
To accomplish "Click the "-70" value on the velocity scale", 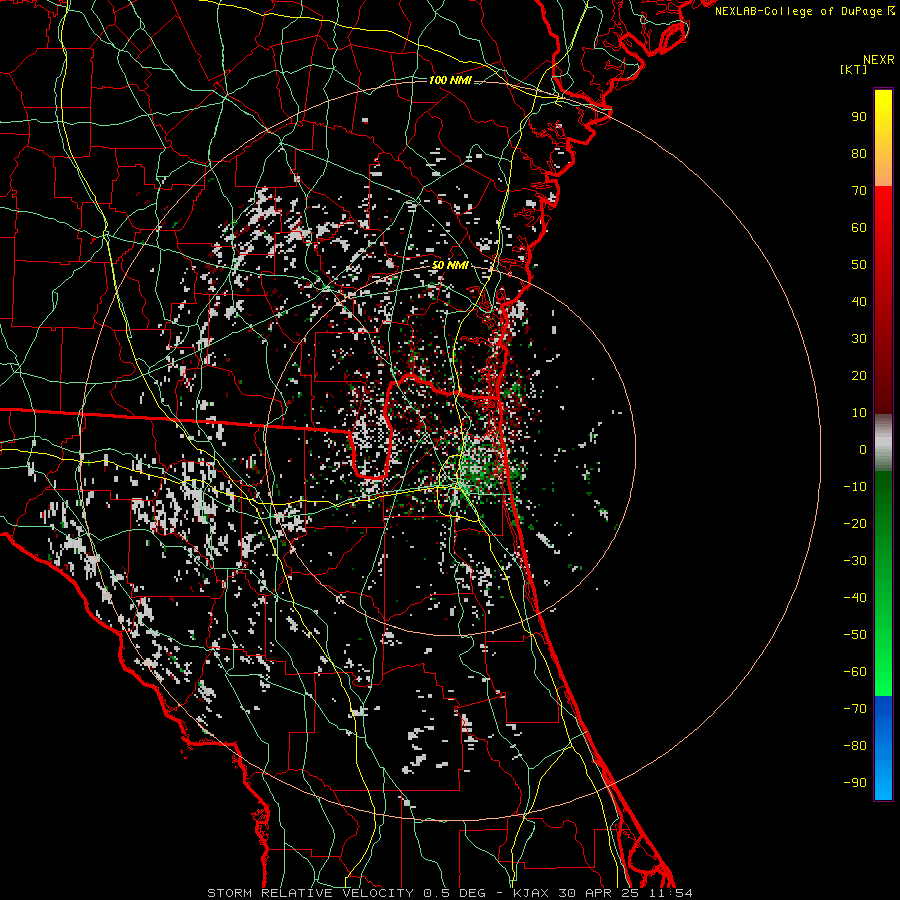I will point(855,709).
